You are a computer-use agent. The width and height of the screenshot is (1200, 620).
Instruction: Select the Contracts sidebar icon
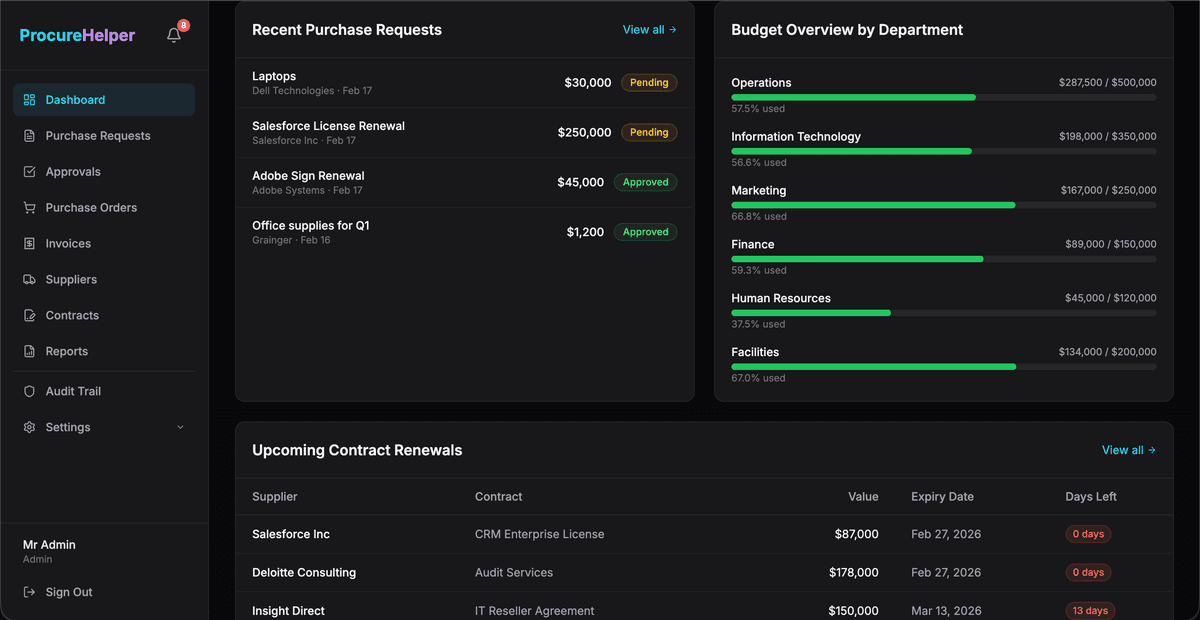pyautogui.click(x=28, y=315)
